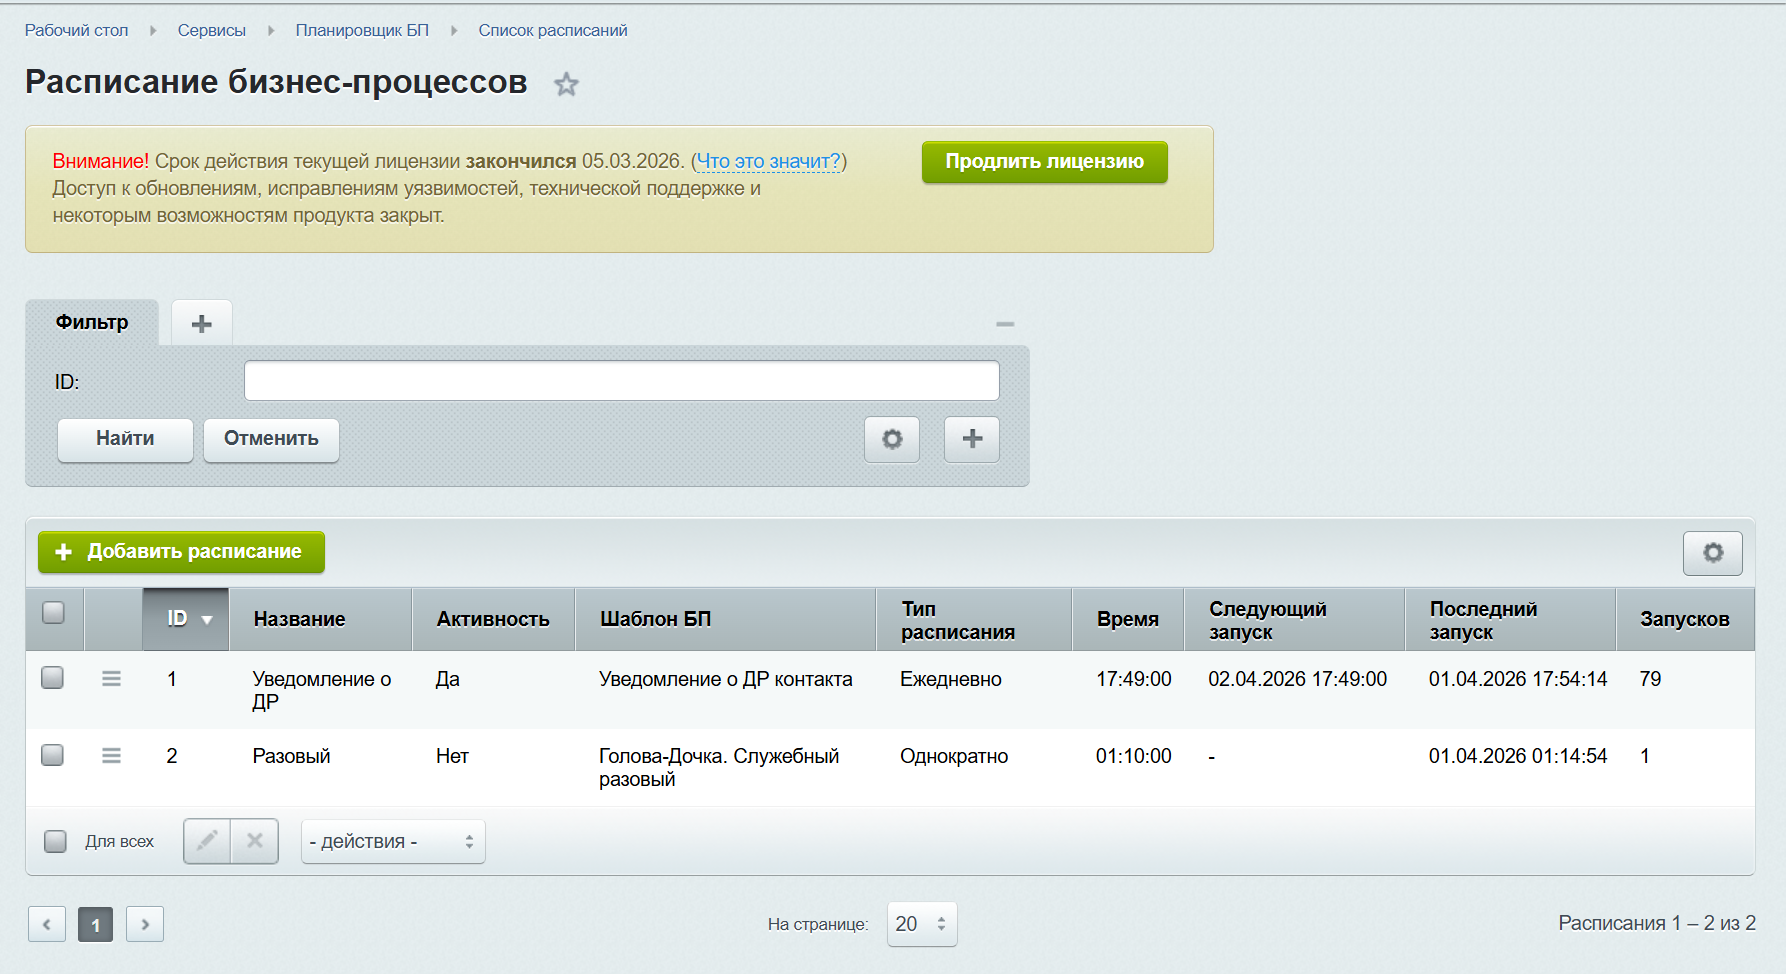Open Планировщик БП breadcrumb
Screen dimensions: 1786x974
[x=362, y=30]
